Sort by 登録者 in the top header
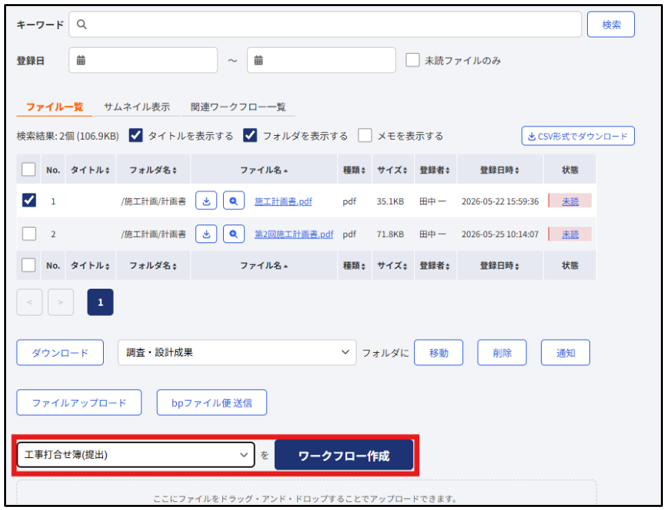667x510 pixels. [435, 170]
